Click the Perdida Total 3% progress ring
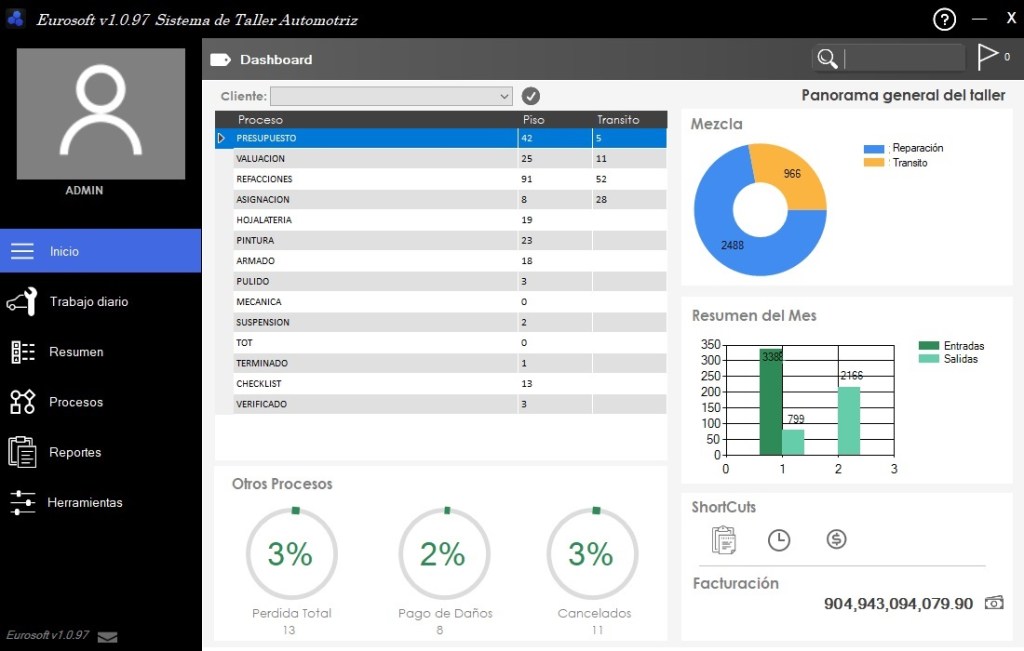This screenshot has height=651, width=1024. click(291, 554)
